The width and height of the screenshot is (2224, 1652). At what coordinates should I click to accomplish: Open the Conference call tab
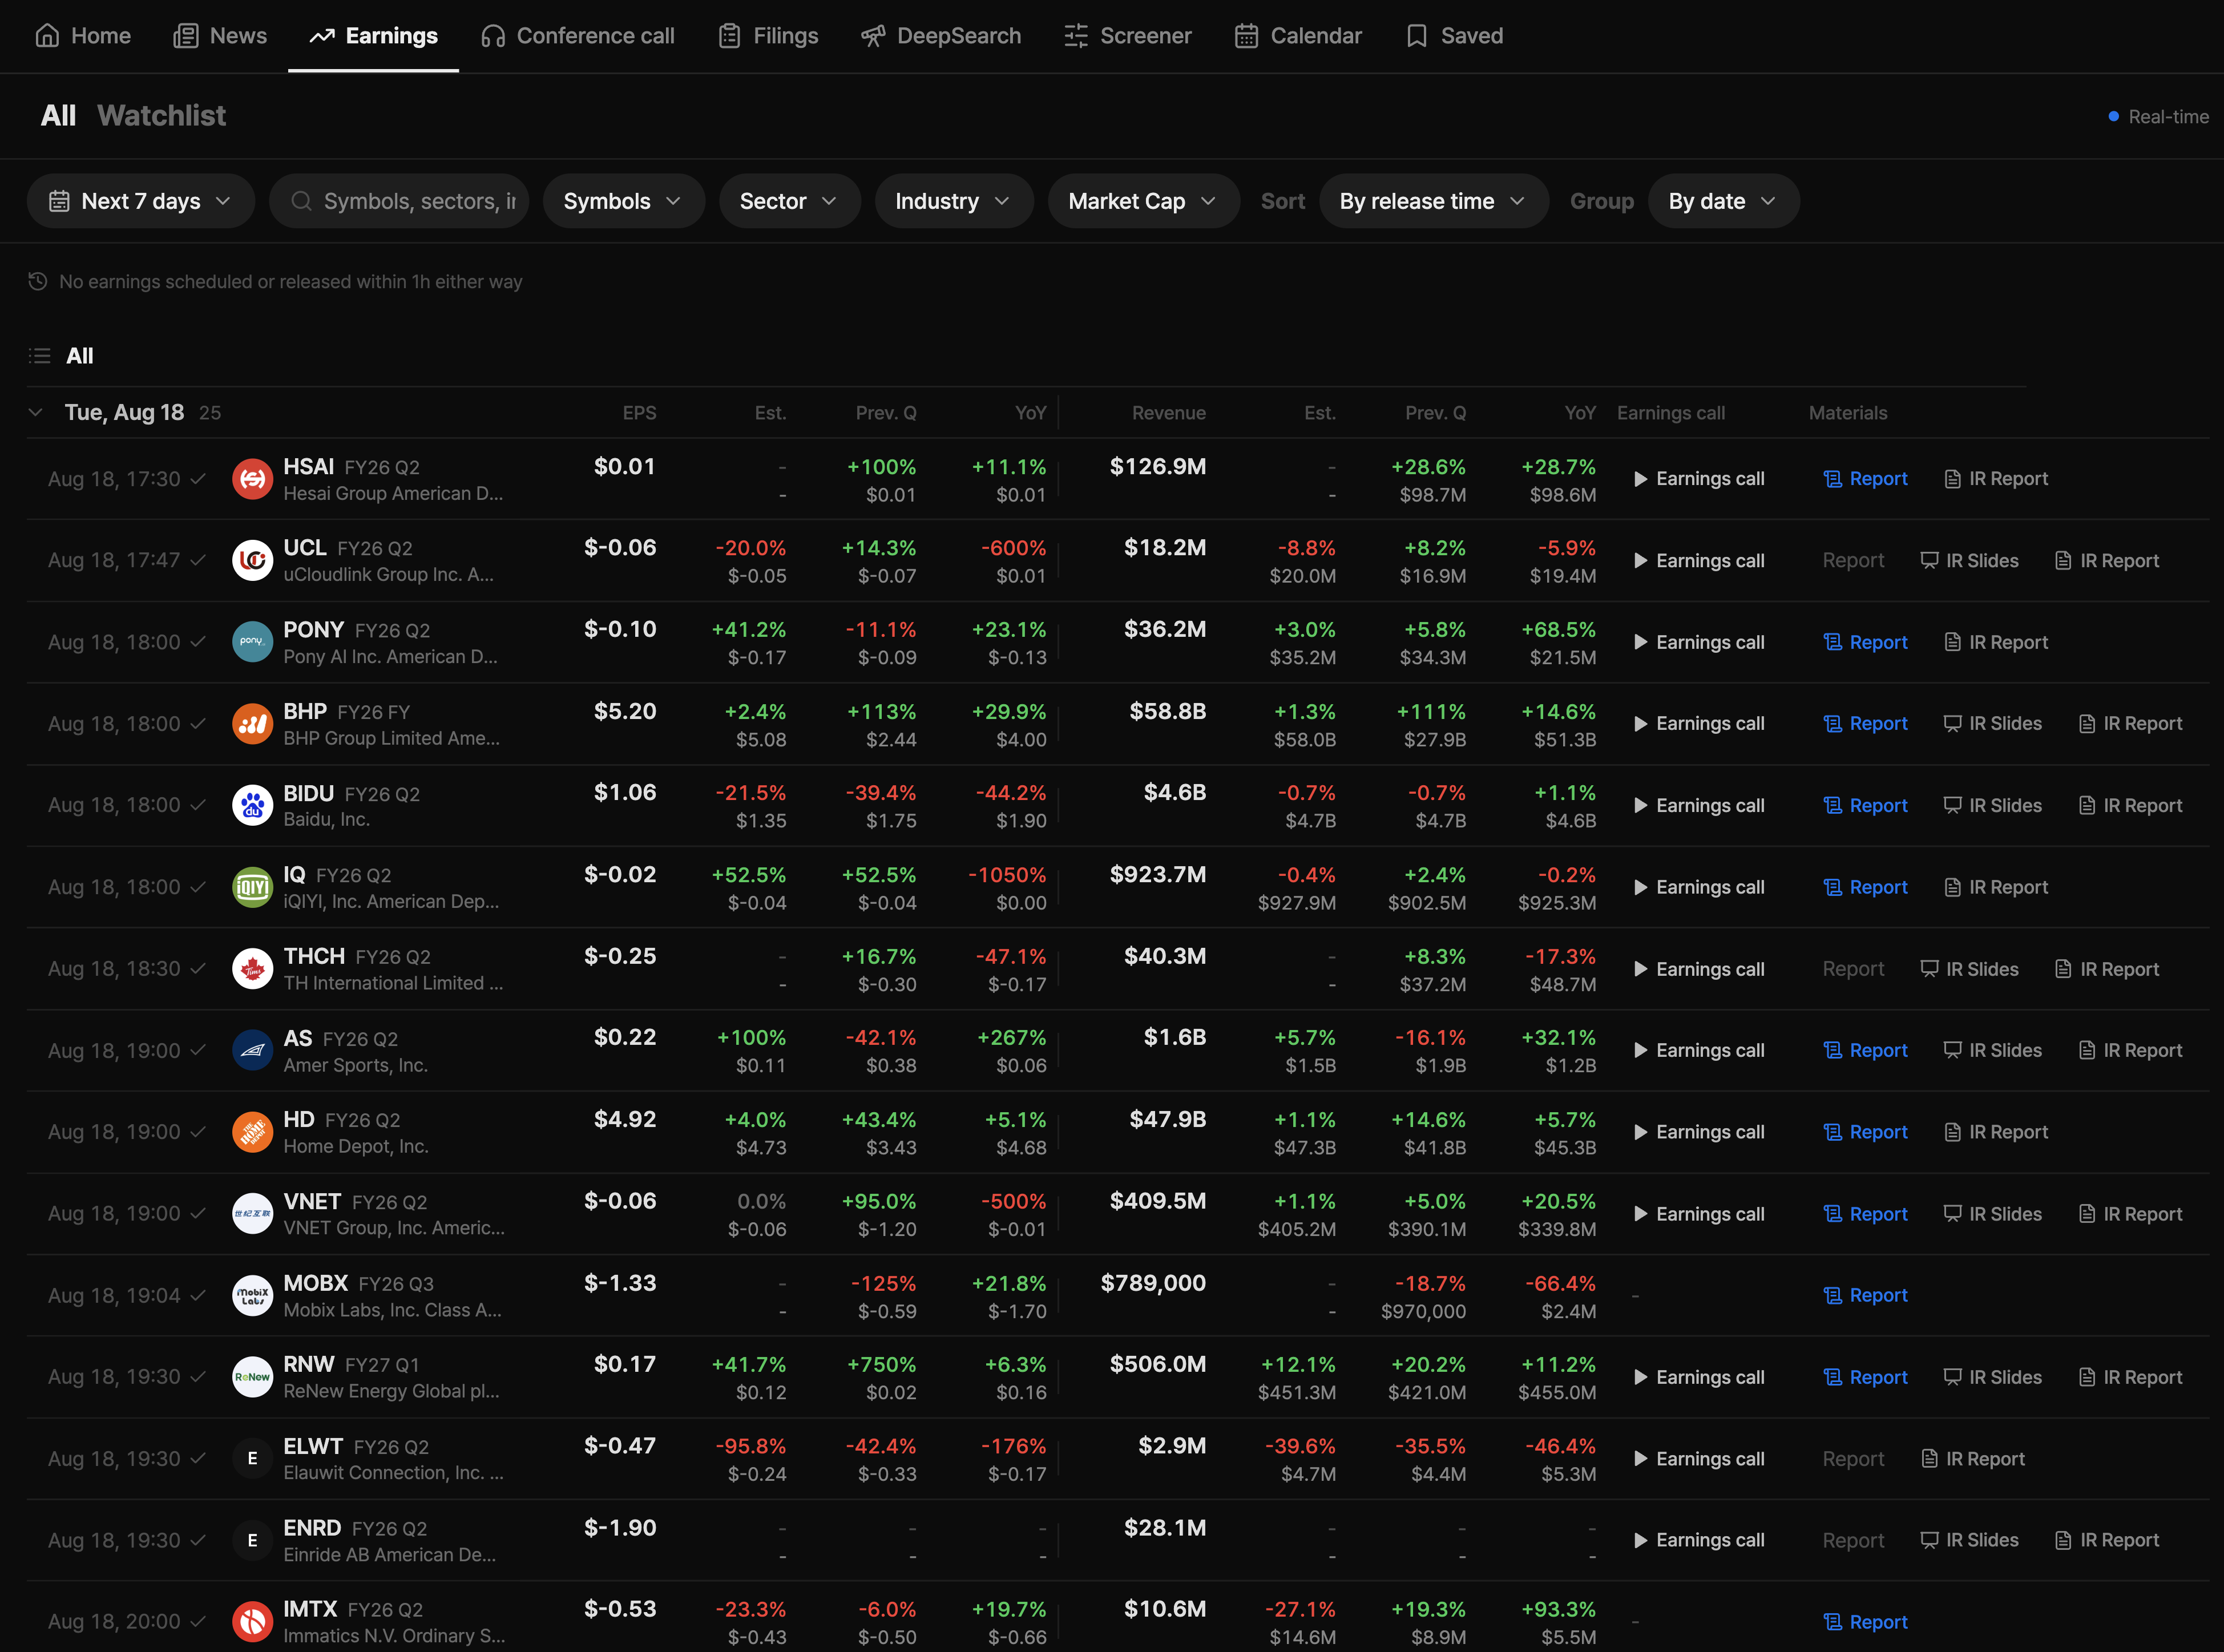tap(578, 36)
